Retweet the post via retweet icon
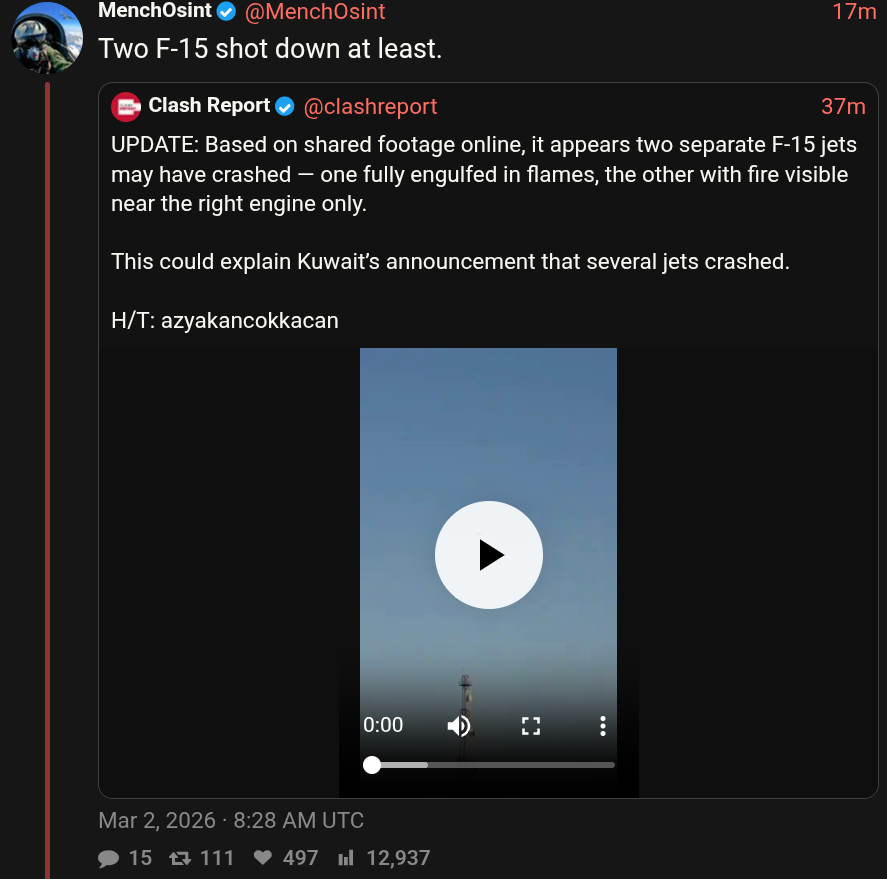This screenshot has width=887, height=879. [180, 858]
